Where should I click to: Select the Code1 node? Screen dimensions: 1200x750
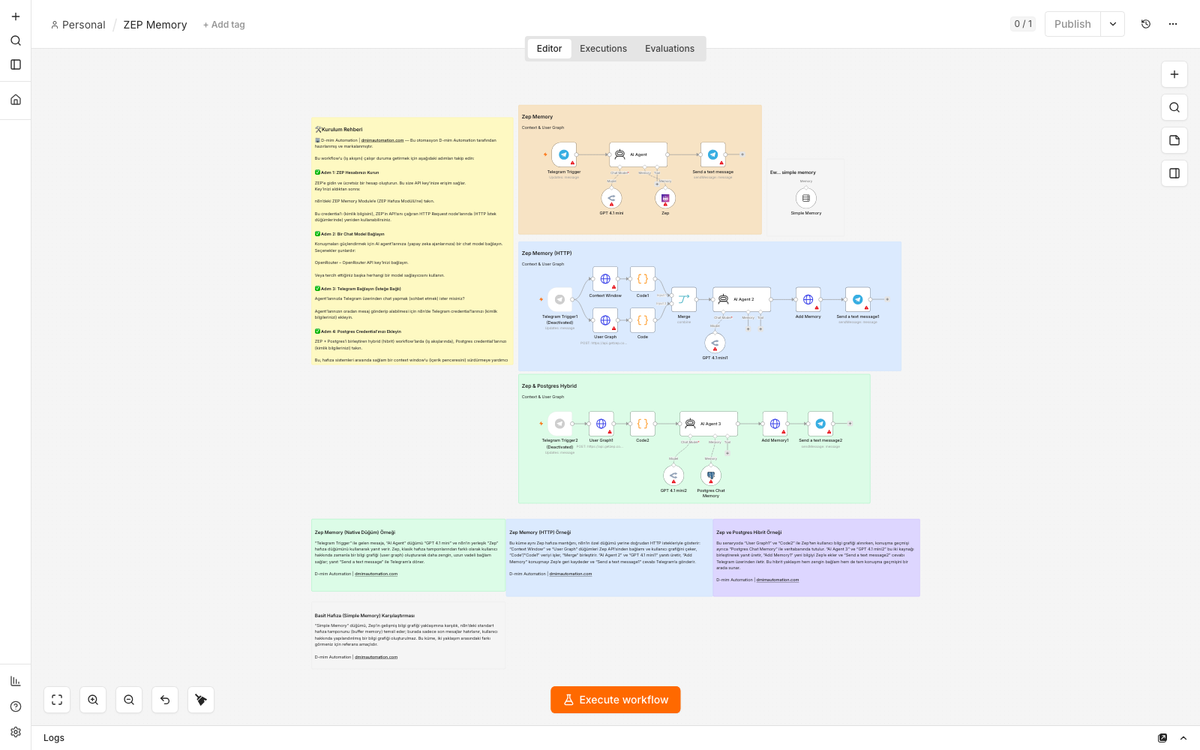[x=643, y=279]
